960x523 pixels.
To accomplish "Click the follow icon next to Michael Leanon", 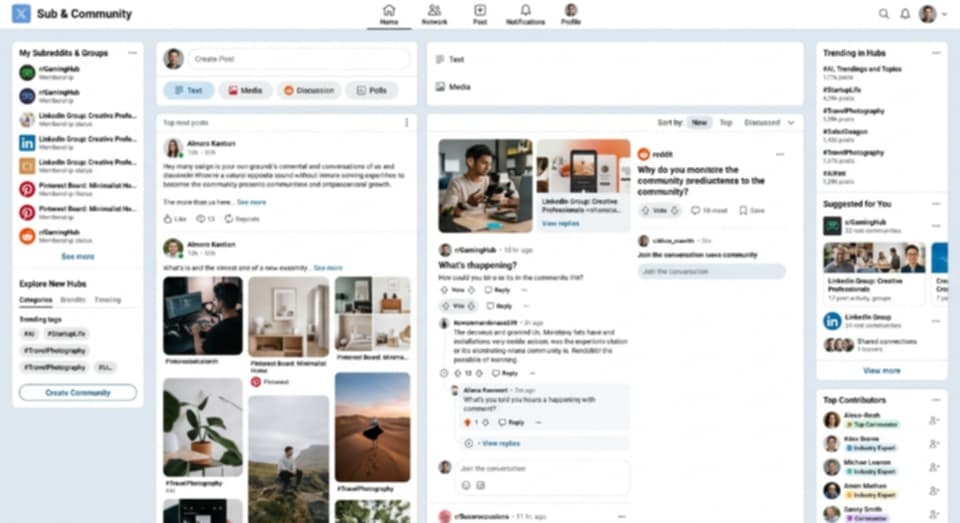I will 934,467.
